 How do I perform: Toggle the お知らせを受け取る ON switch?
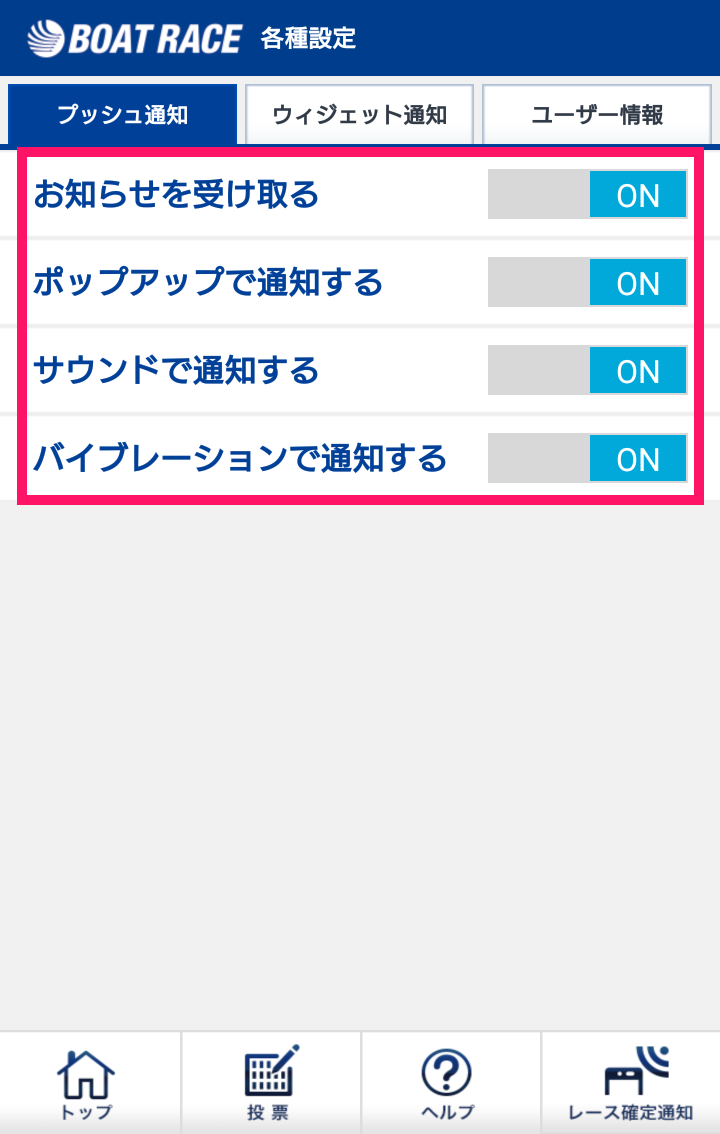click(x=587, y=195)
